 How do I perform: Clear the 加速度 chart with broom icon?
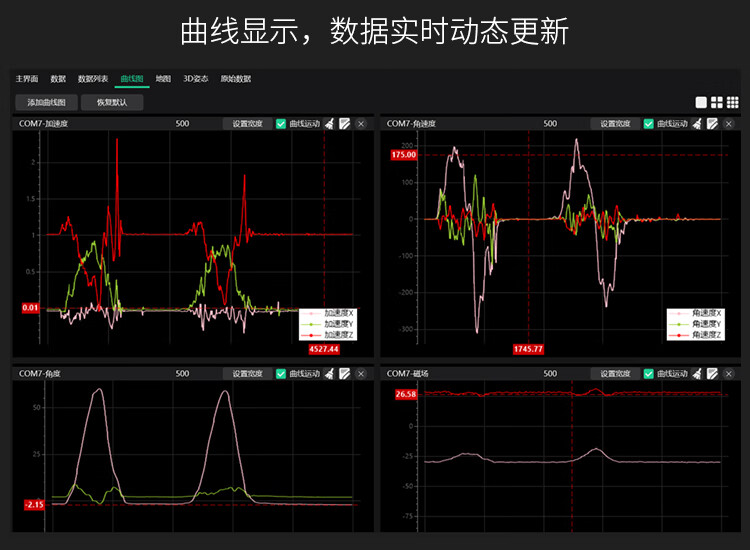pos(329,124)
